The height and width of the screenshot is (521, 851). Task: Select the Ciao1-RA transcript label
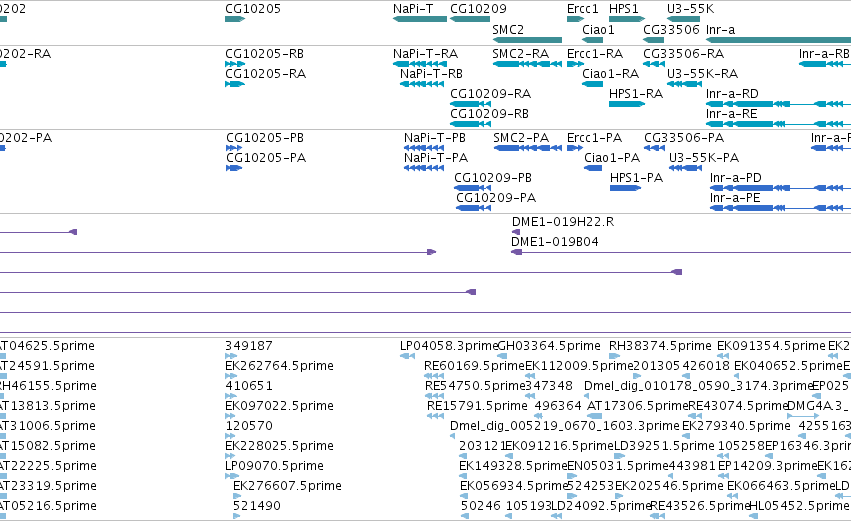(x=611, y=74)
